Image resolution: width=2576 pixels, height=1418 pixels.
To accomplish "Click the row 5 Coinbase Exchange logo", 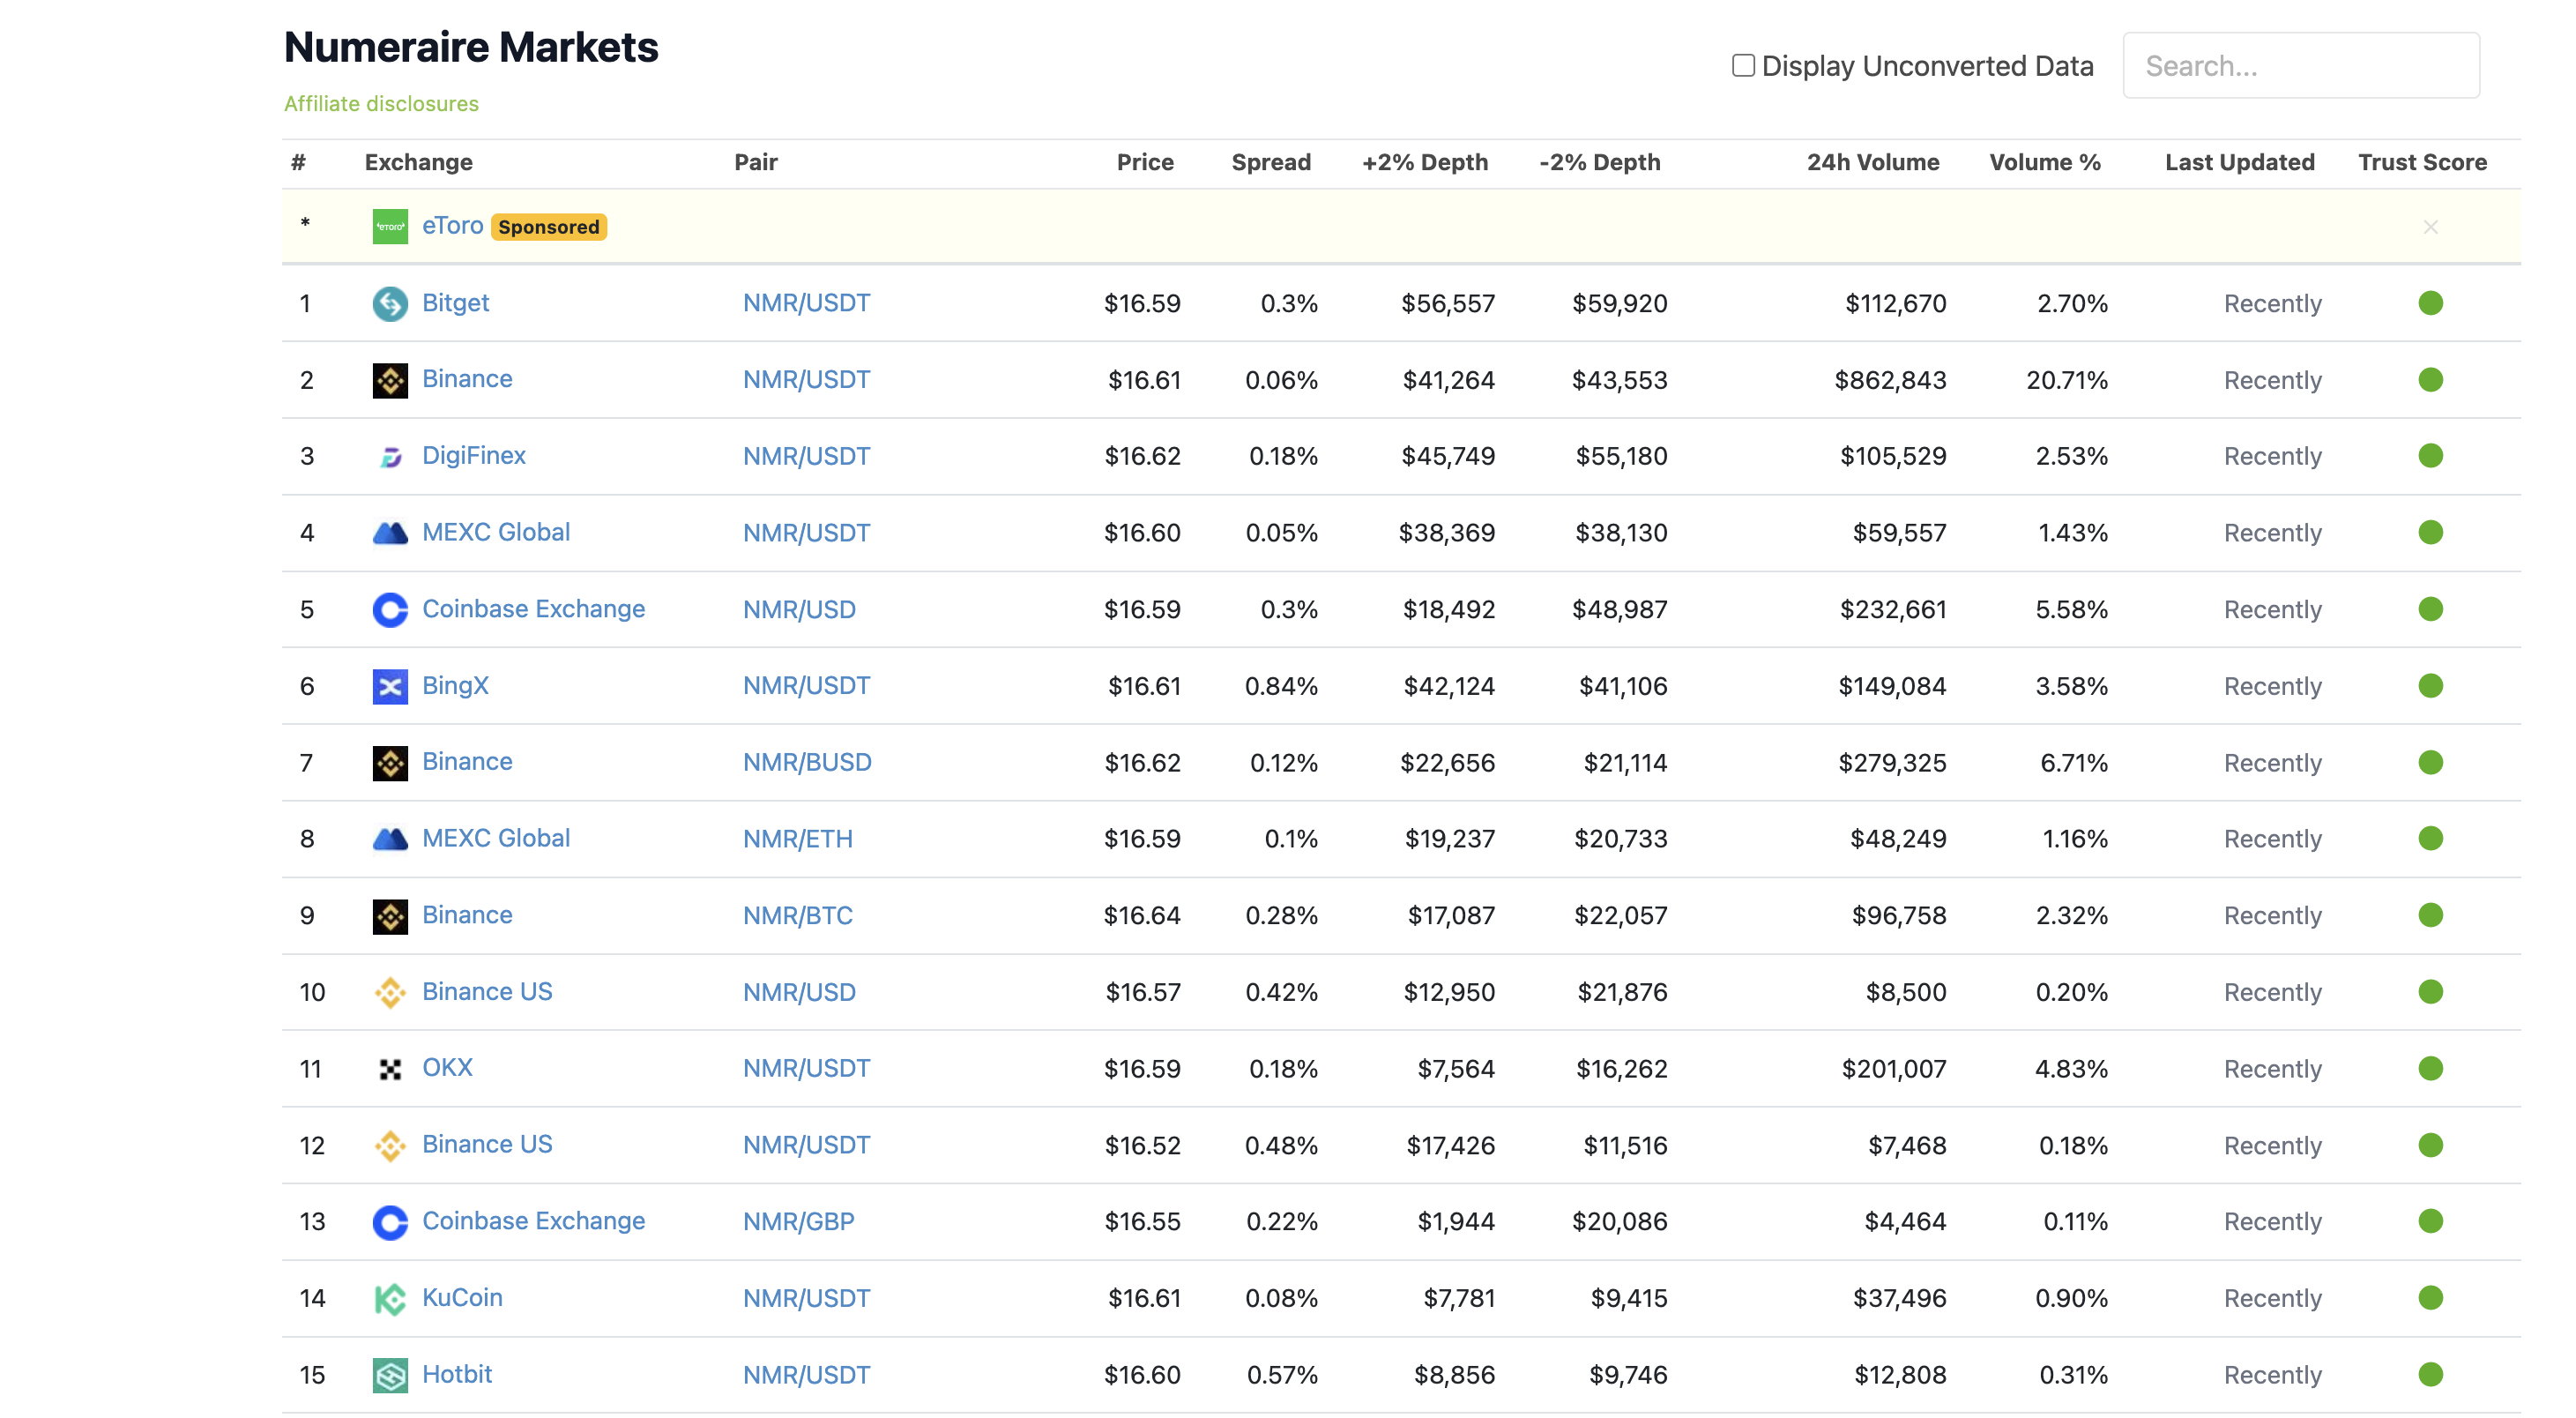I will tap(390, 609).
